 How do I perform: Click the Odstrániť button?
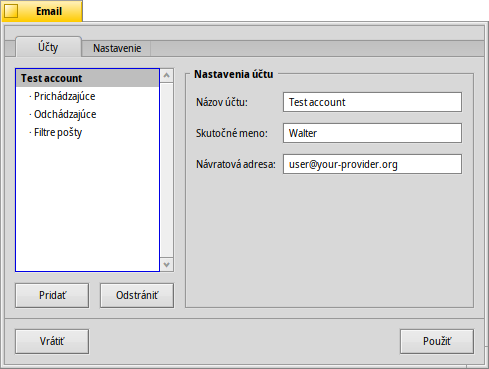tap(137, 295)
